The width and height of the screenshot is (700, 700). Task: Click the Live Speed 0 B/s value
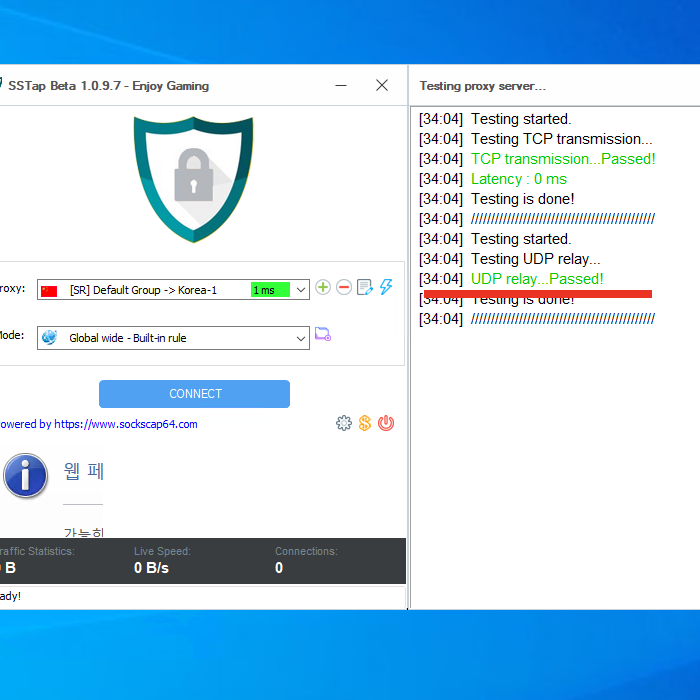tap(151, 567)
